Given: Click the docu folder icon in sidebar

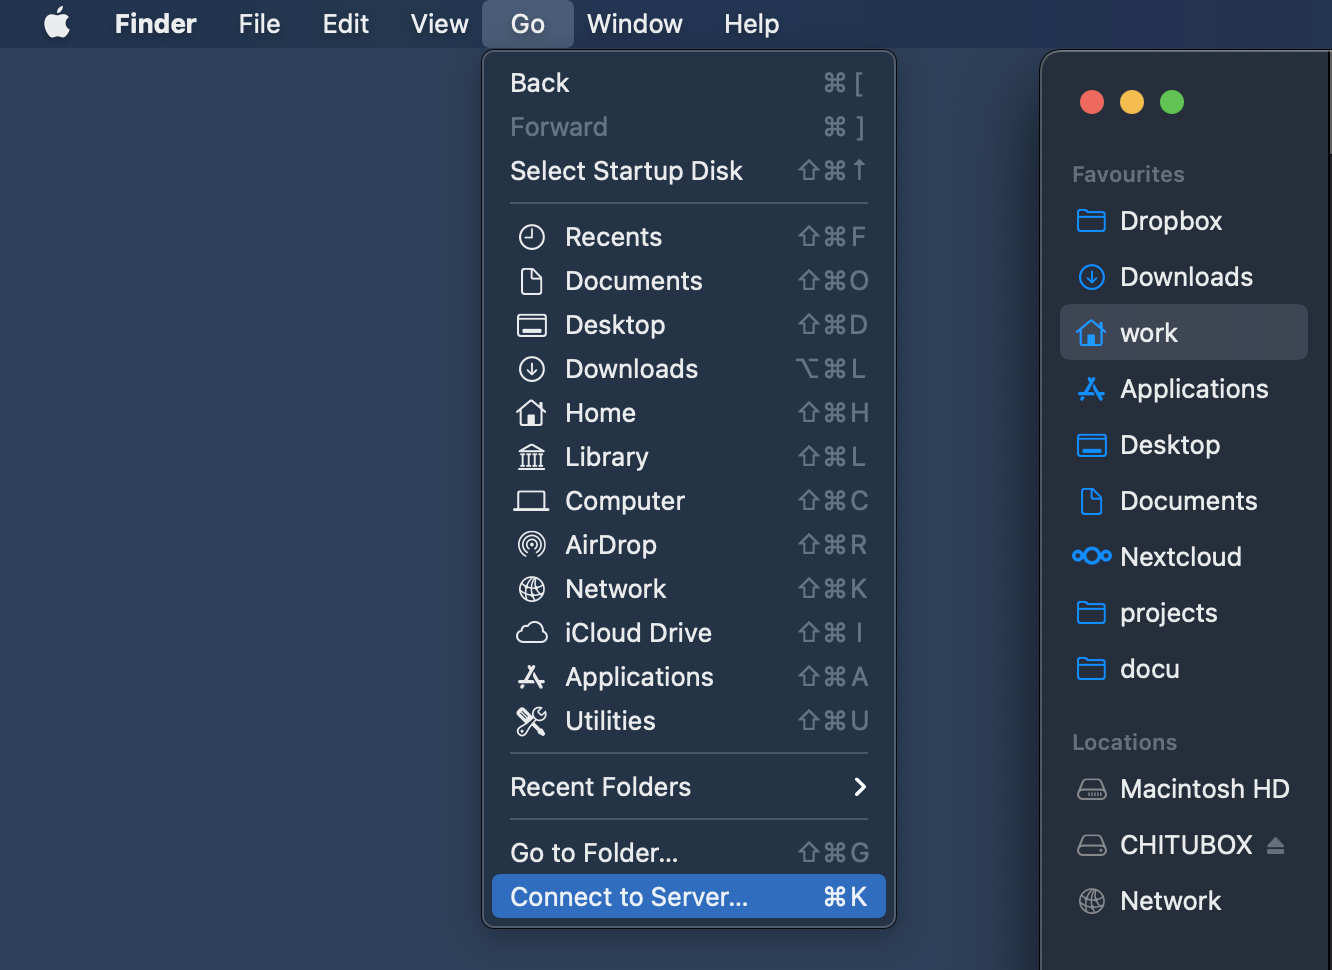Looking at the screenshot, I should tap(1091, 669).
